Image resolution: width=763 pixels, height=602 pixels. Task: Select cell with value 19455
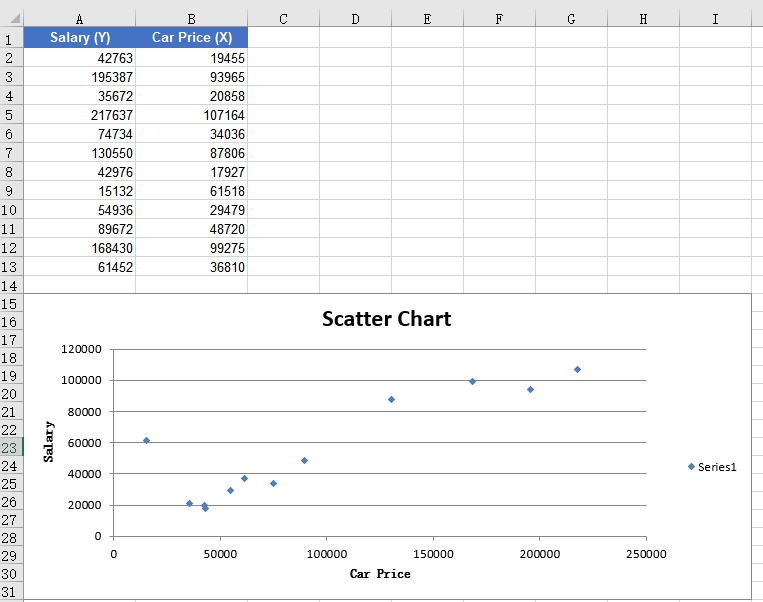tap(191, 58)
